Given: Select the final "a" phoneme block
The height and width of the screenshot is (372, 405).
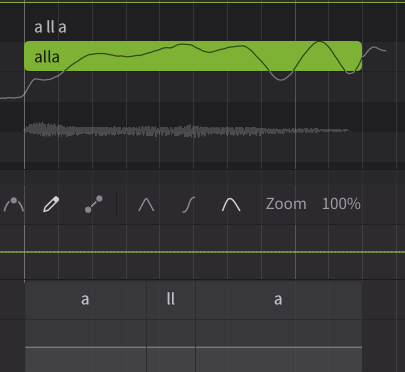Looking at the screenshot, I should [x=279, y=299].
